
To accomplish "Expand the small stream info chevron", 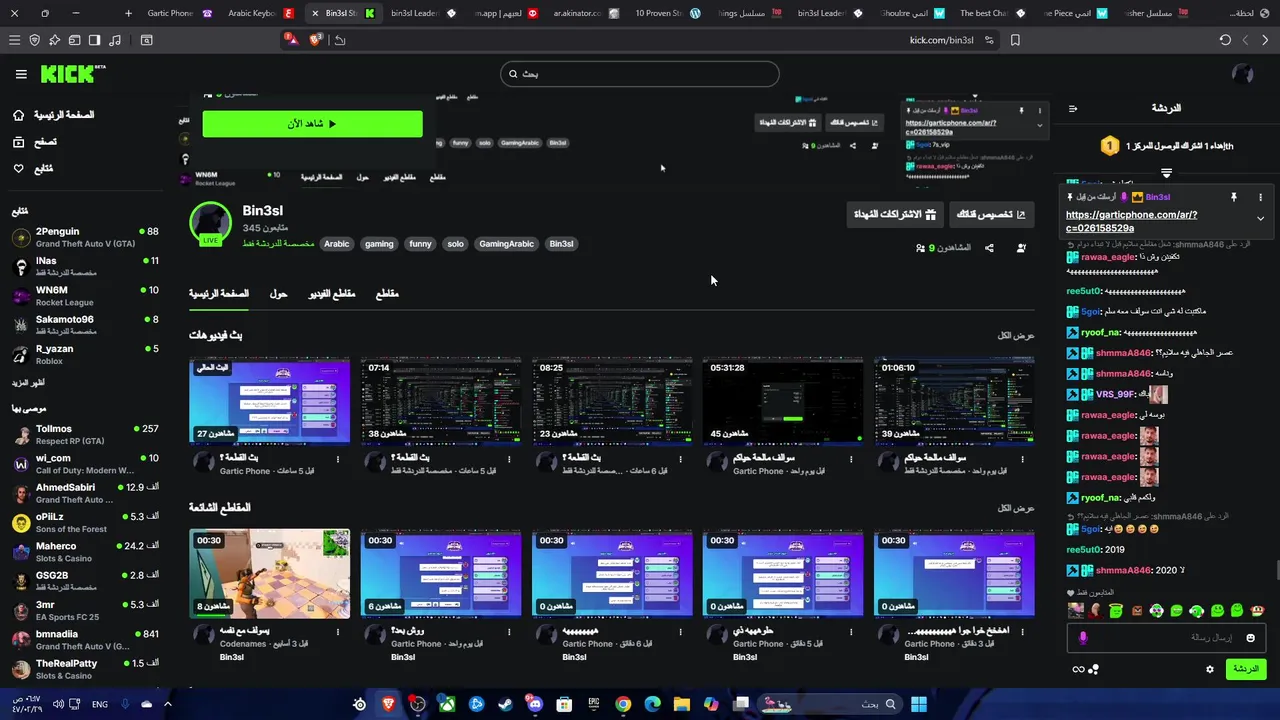I will [x=1039, y=125].
